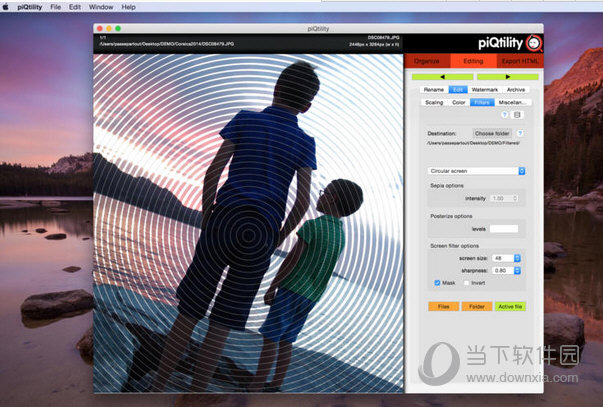The height and width of the screenshot is (407, 603).
Task: Open the Circular screen filter dropdown
Action: [x=476, y=171]
